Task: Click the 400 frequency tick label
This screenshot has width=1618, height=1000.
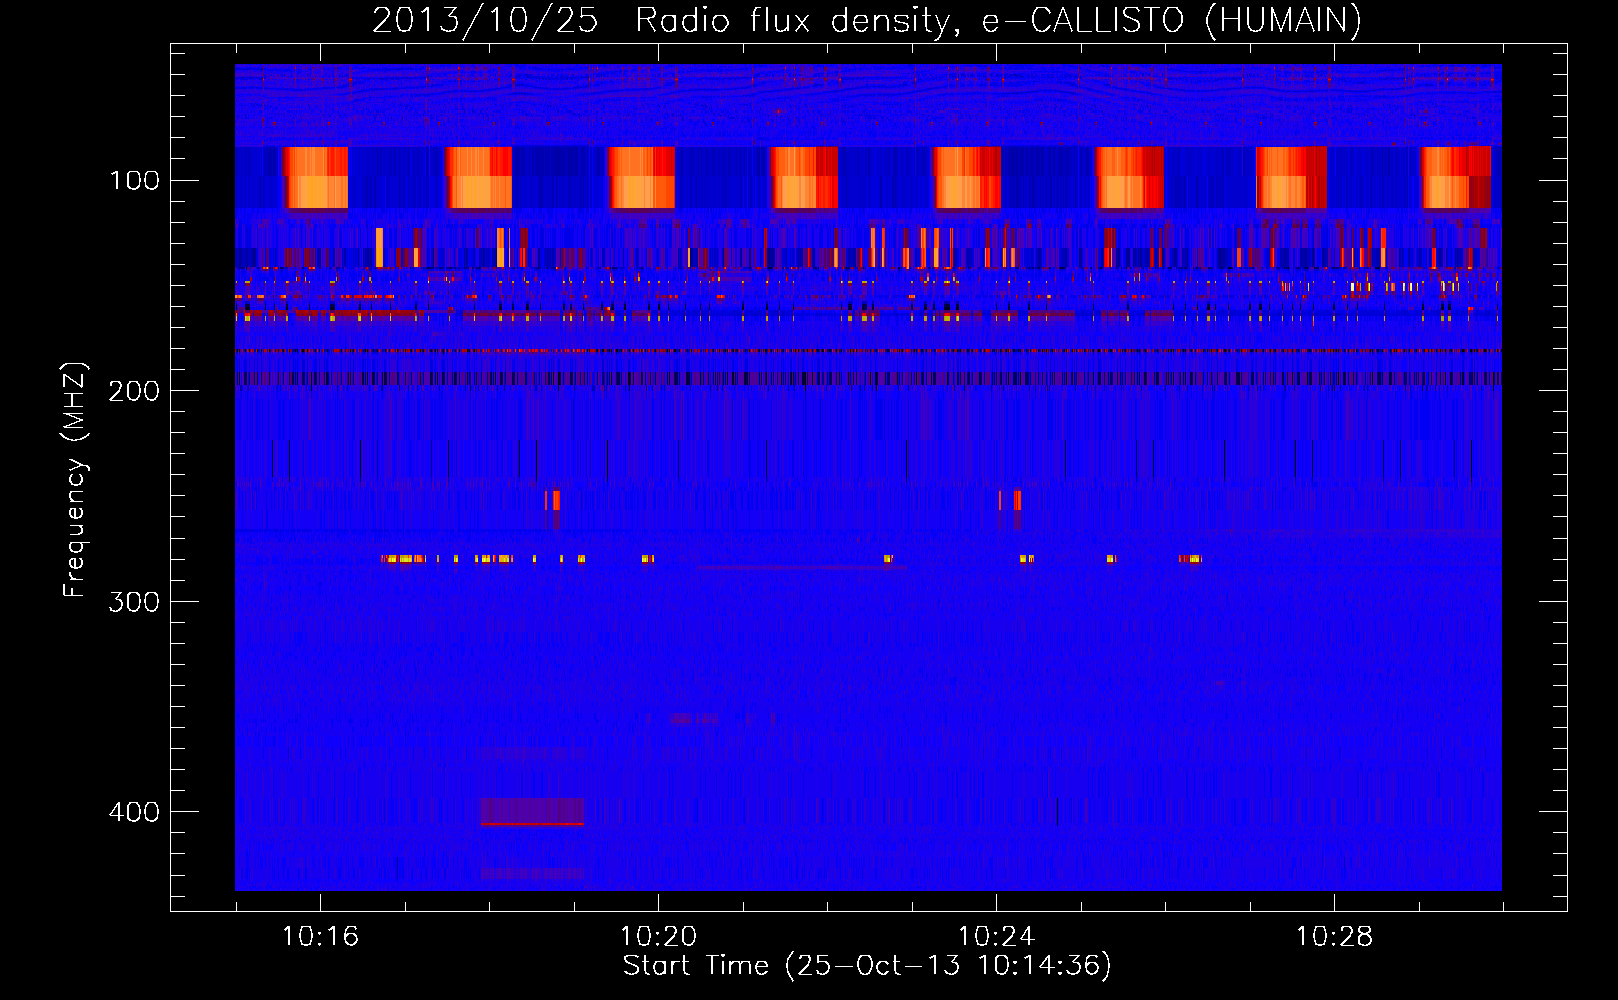Action: pyautogui.click(x=134, y=812)
